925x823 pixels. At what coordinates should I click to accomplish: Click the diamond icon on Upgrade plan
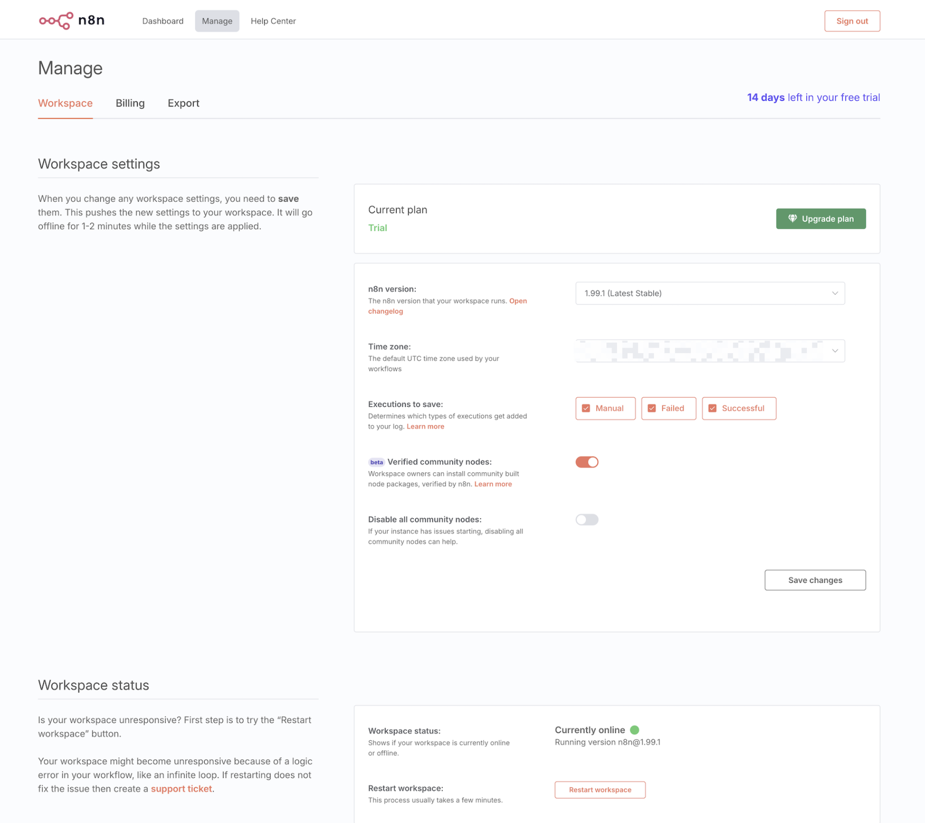(792, 218)
